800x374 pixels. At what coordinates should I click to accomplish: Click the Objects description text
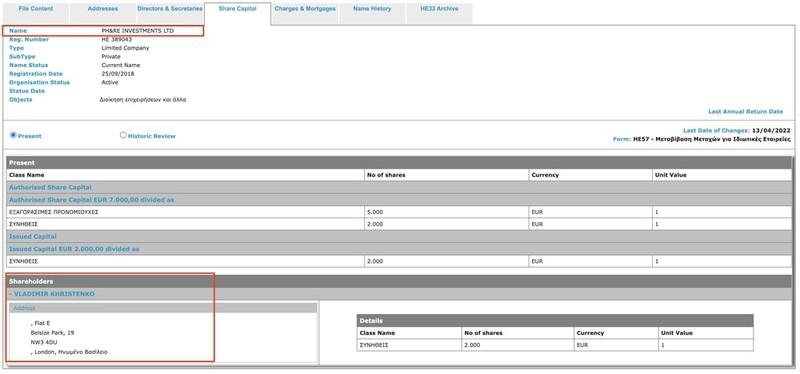[143, 99]
